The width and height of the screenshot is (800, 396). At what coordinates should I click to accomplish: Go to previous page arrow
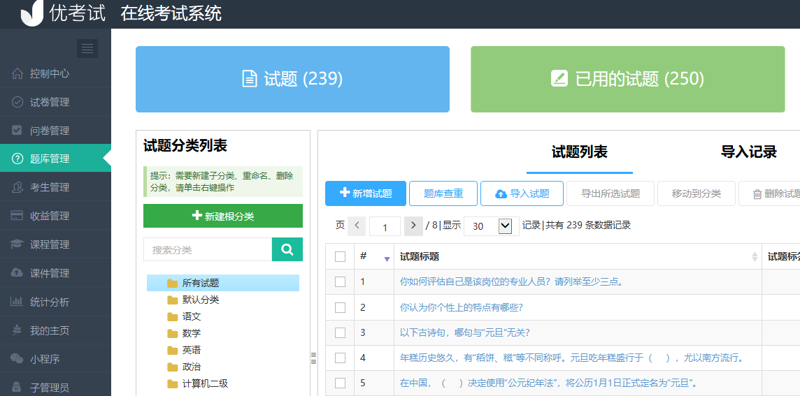coord(357,226)
